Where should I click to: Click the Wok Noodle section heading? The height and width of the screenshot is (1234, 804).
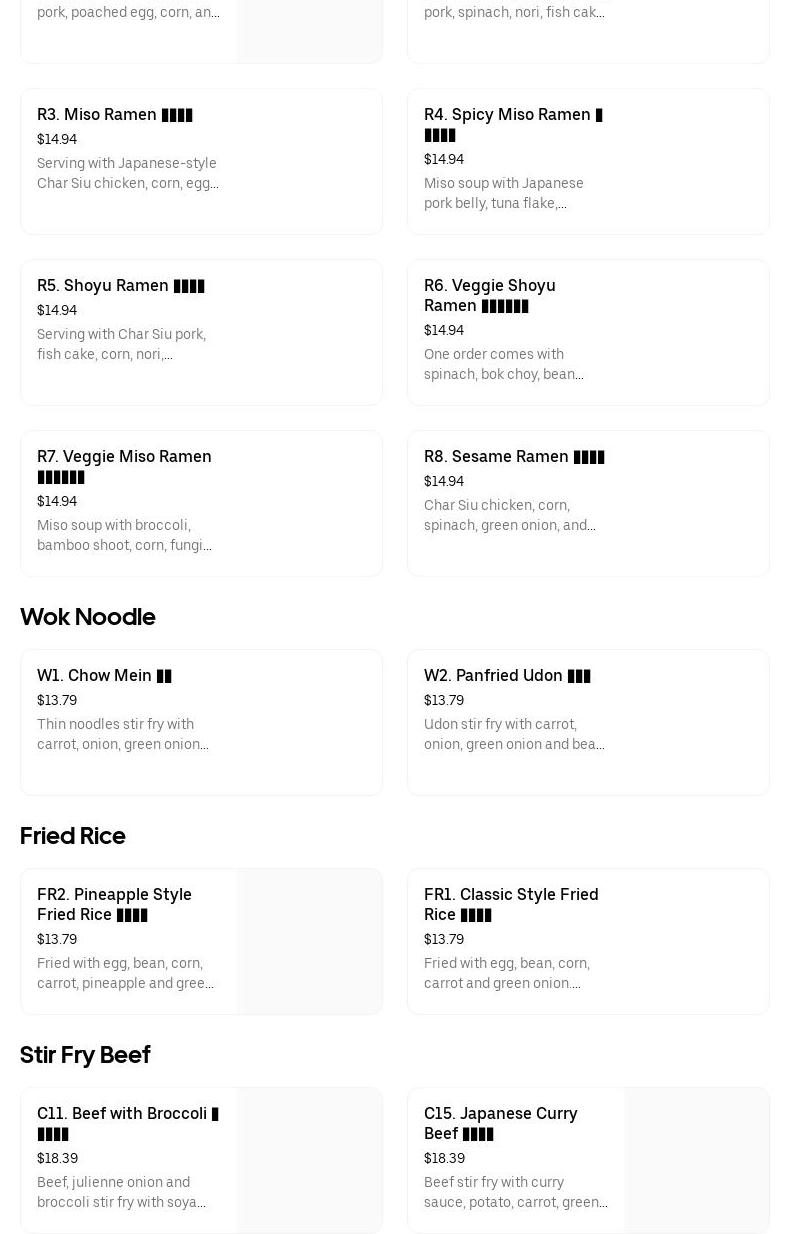[x=88, y=617]
